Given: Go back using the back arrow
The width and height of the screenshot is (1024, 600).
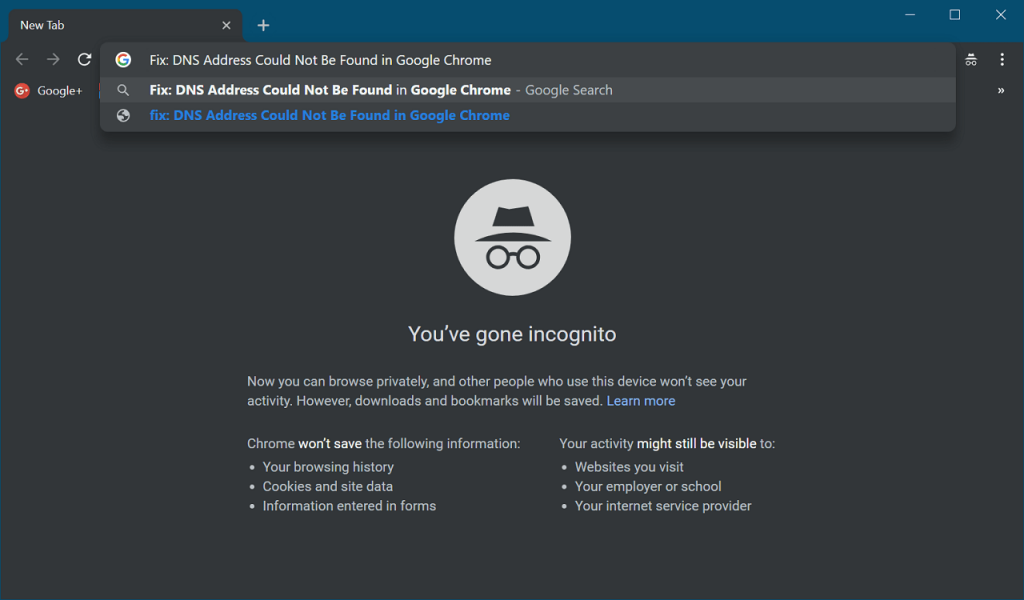Looking at the screenshot, I should [22, 59].
